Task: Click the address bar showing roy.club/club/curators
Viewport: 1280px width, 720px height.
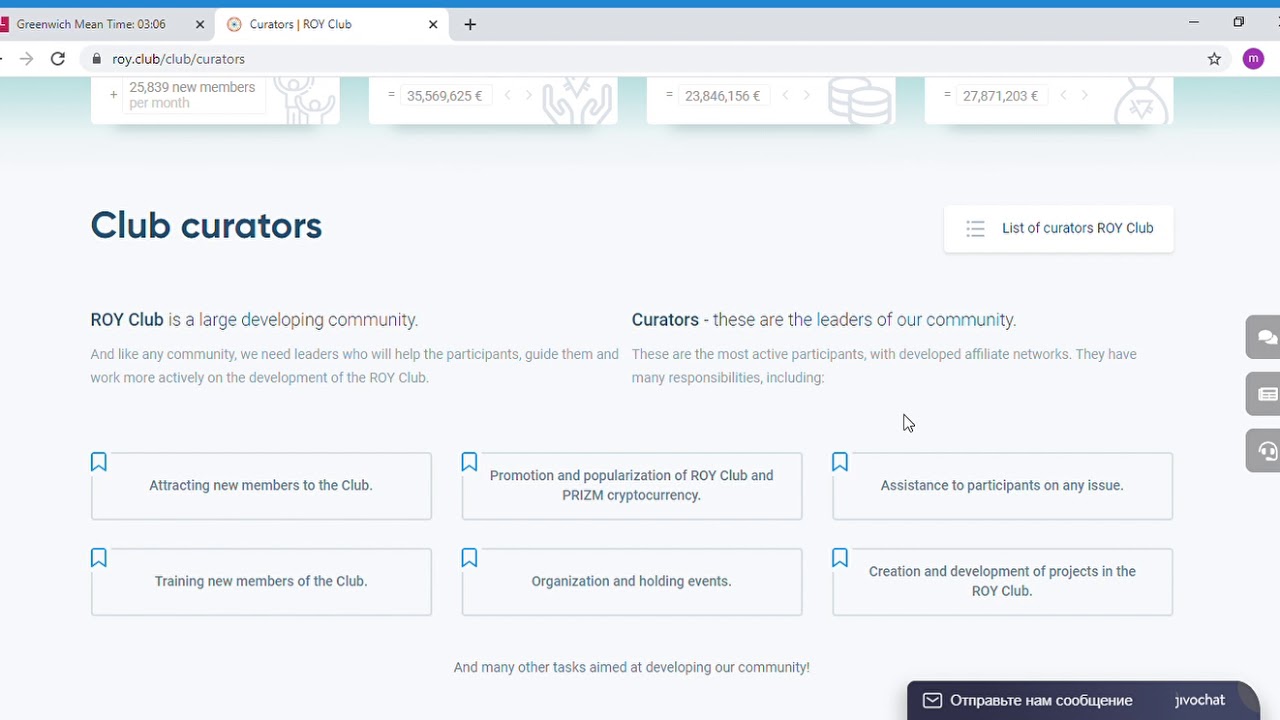Action: click(640, 59)
